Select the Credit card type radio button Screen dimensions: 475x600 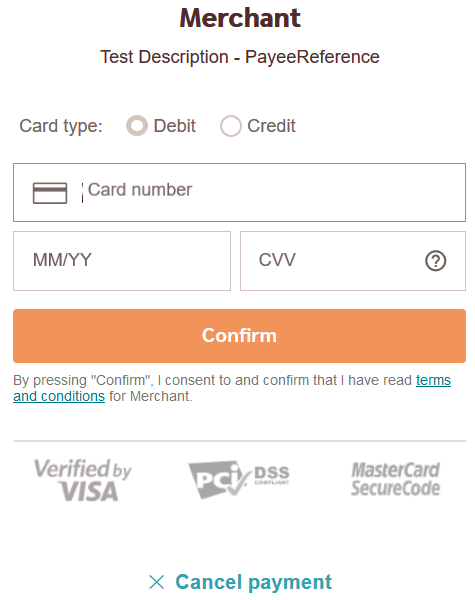tap(230, 126)
